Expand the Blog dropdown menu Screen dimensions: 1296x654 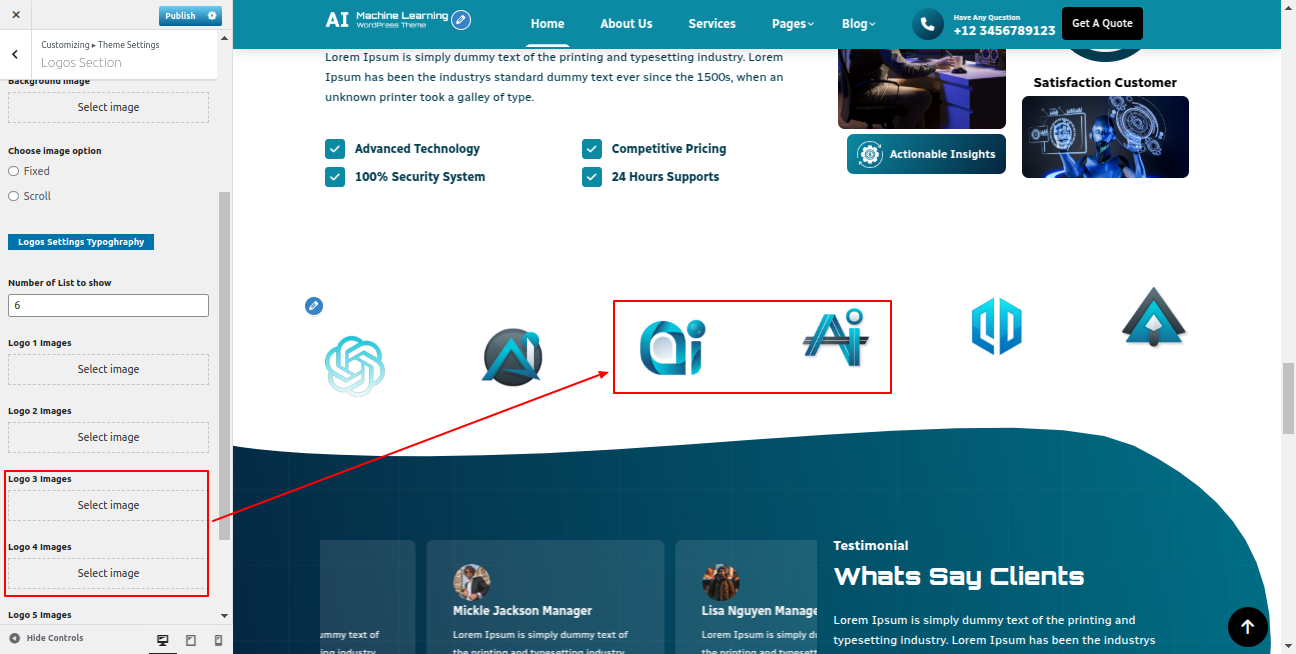tap(858, 24)
